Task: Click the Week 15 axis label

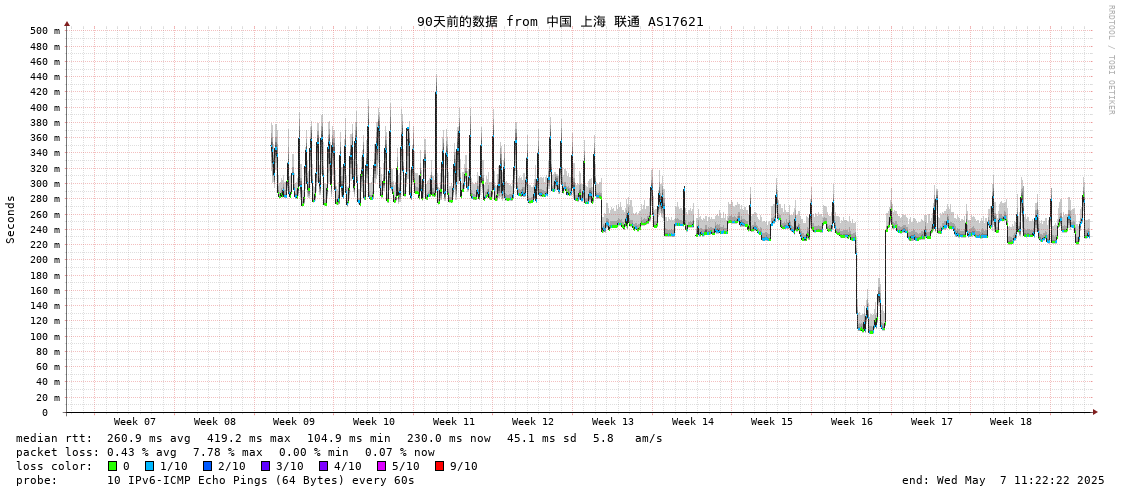Action: pyautogui.click(x=772, y=422)
